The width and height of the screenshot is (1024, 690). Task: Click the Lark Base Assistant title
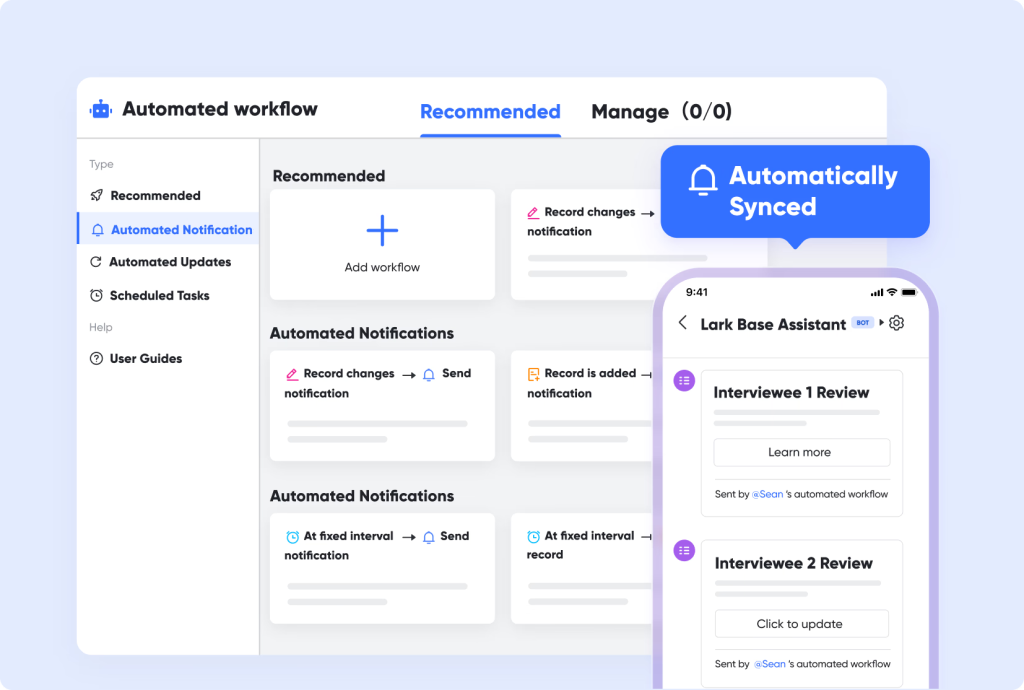coord(773,324)
